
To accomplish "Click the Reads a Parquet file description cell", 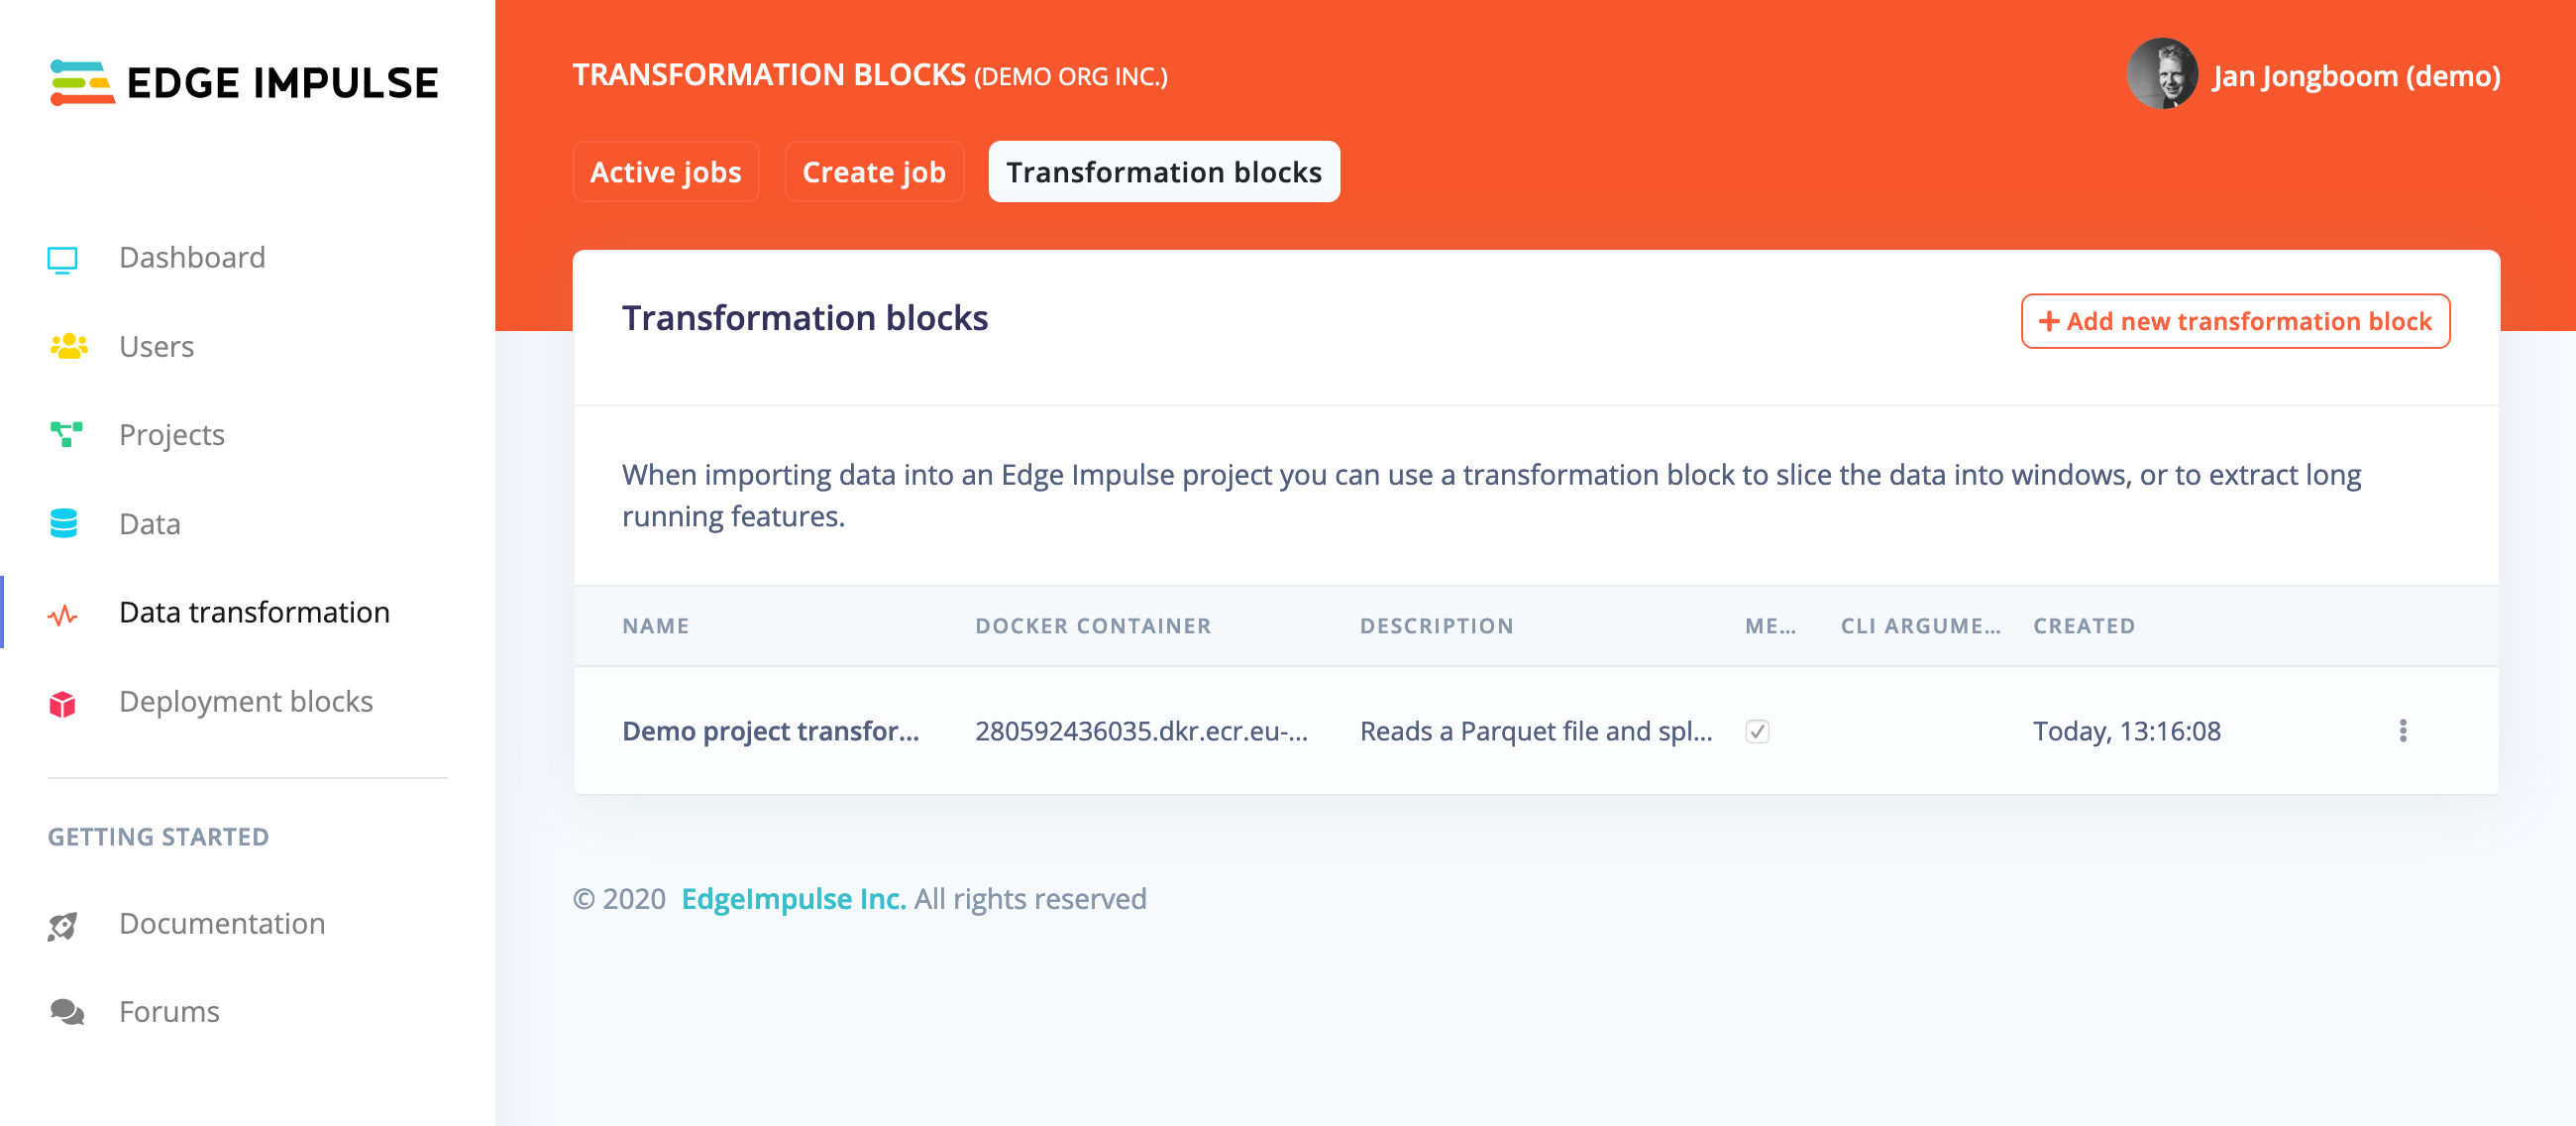I will coord(1536,731).
